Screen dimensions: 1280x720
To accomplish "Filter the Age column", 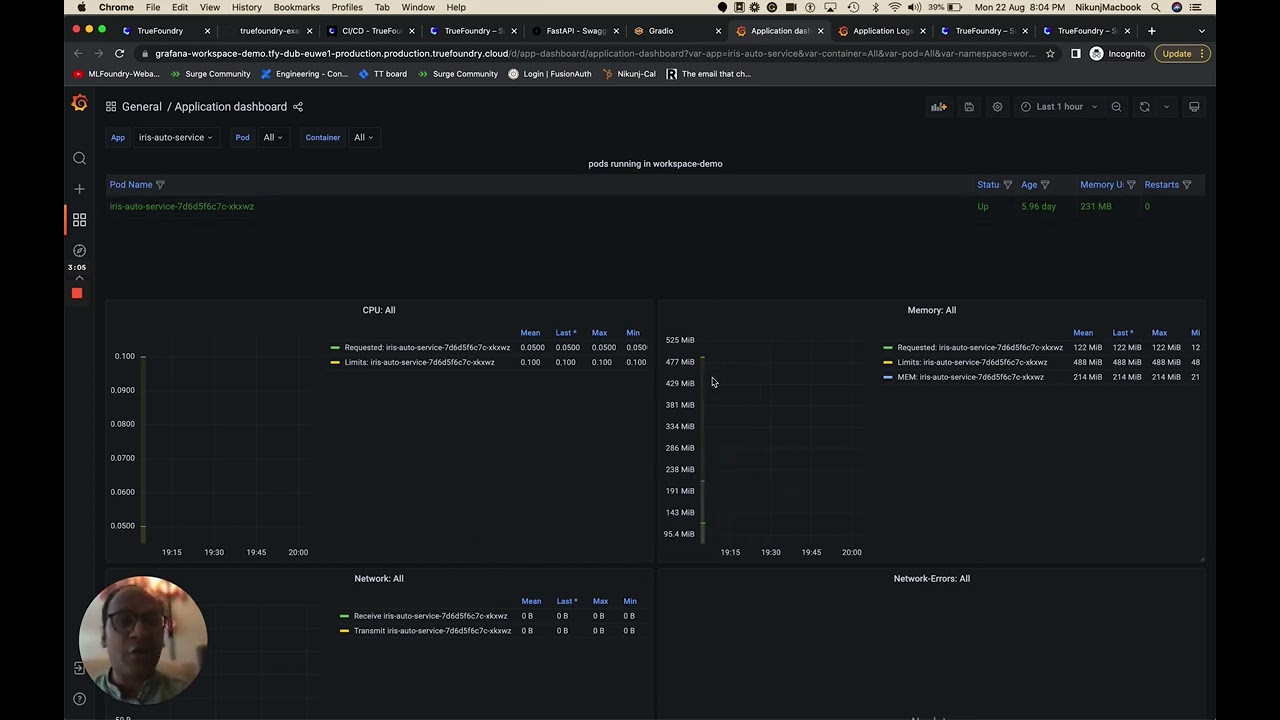I will point(1045,185).
